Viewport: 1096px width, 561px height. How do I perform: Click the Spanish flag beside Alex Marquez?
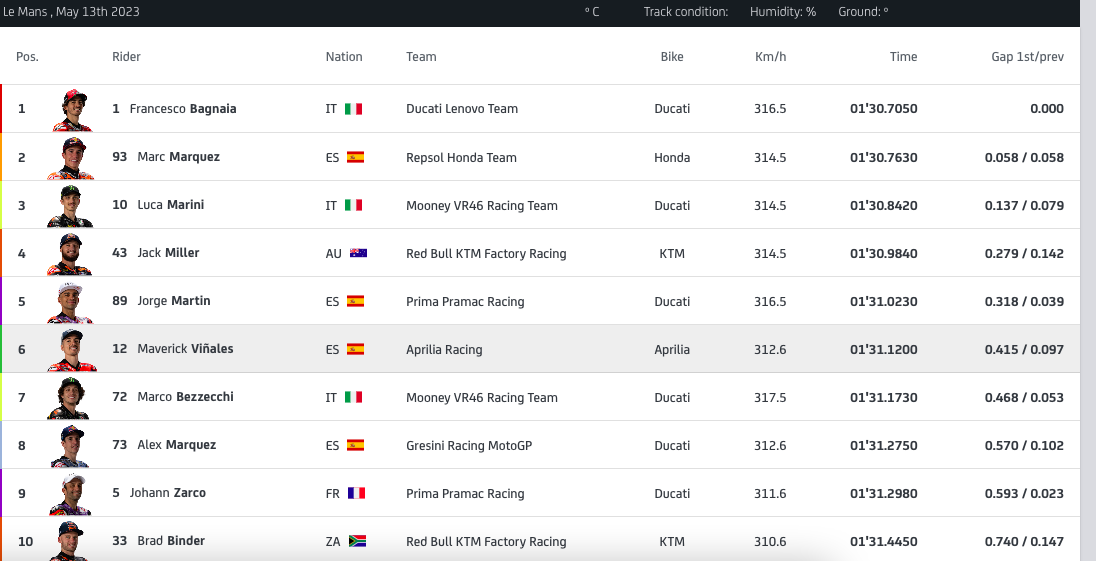[x=355, y=445]
